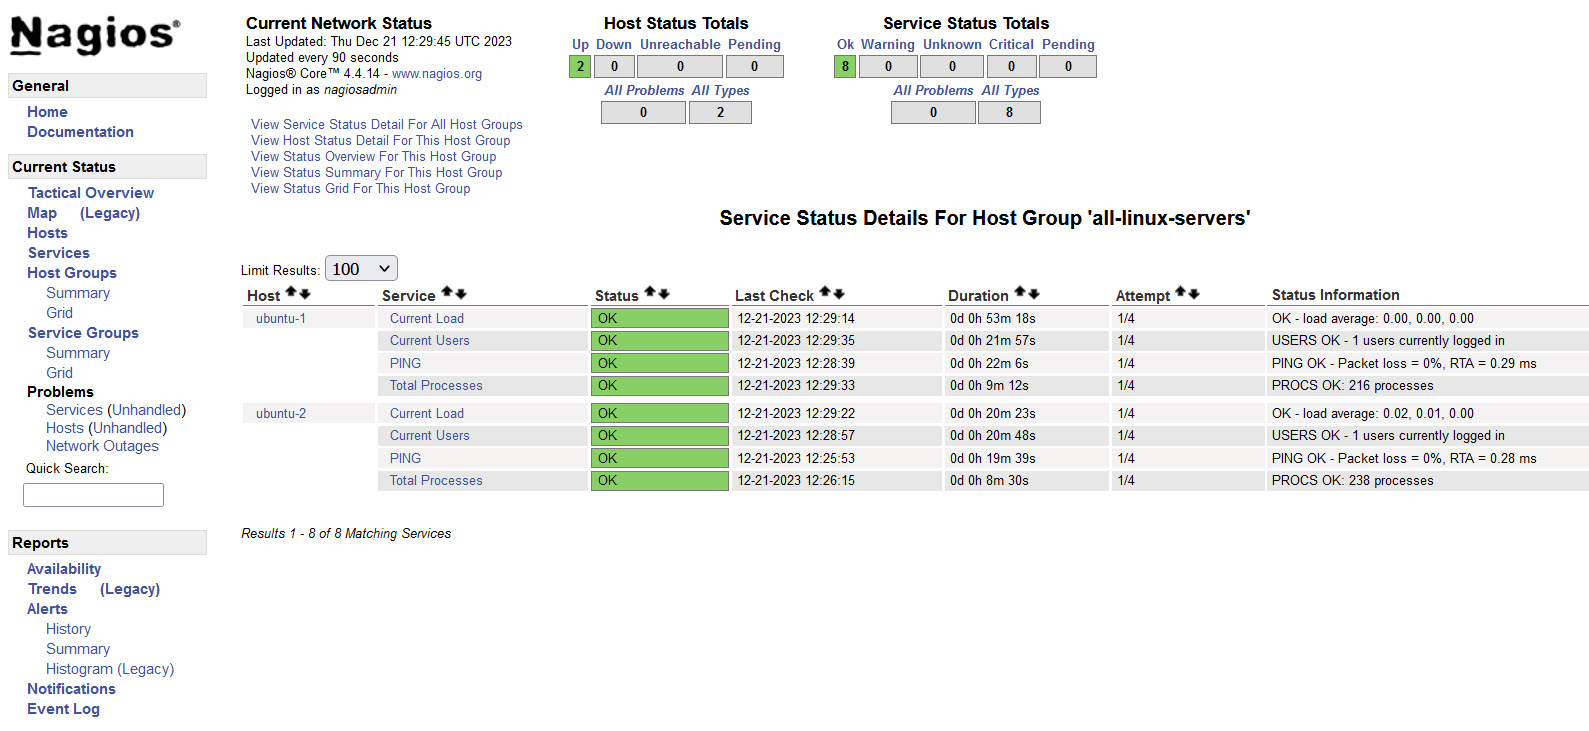Sort Host column descending with down arrow

pos(305,293)
